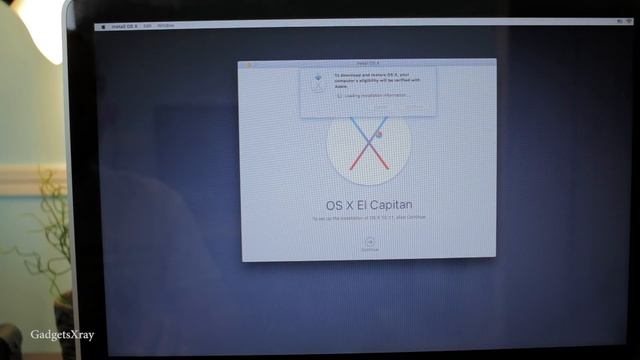The height and width of the screenshot is (360, 640).
Task: Open the Window menu
Action: click(x=165, y=26)
